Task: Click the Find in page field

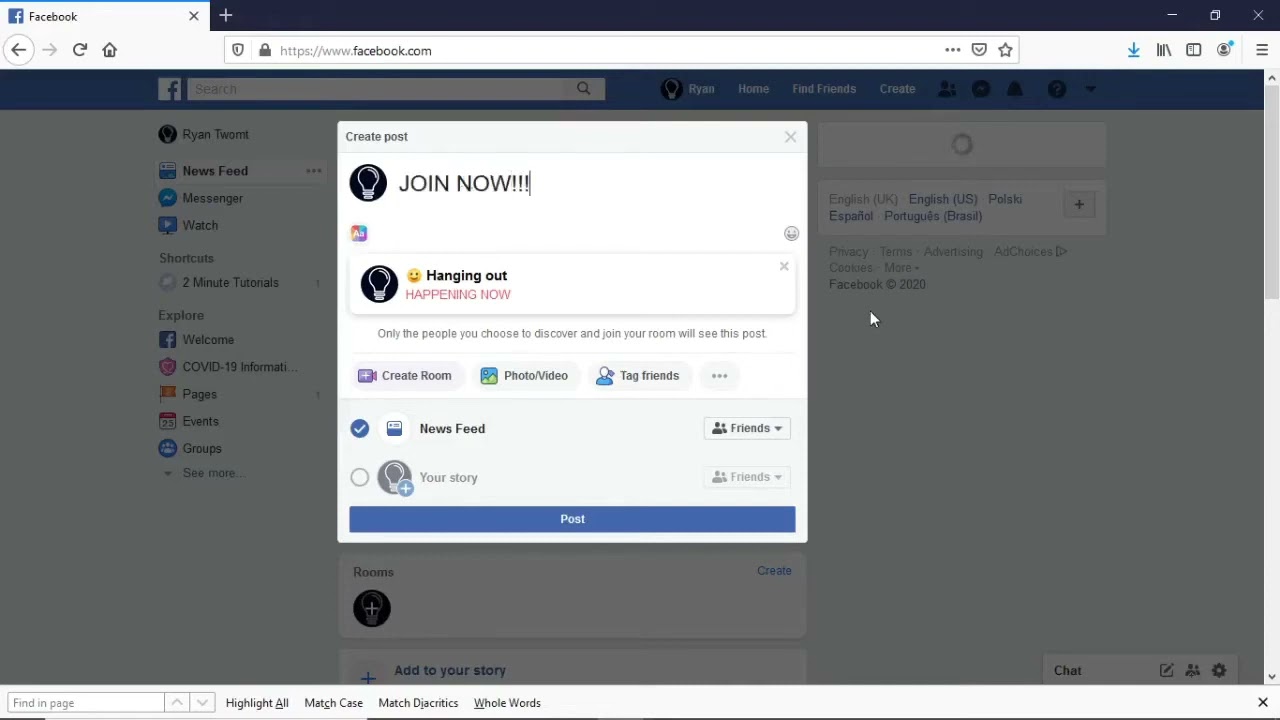Action: point(85,703)
